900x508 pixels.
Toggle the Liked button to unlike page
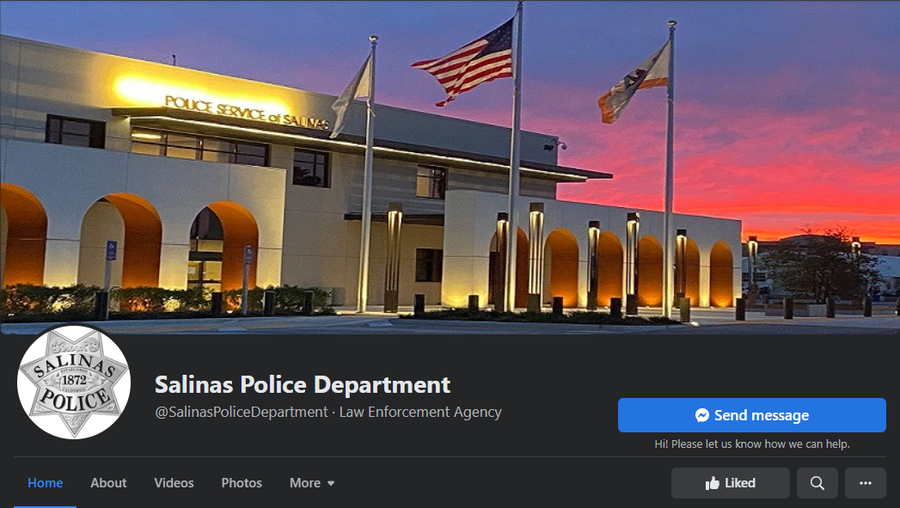730,483
